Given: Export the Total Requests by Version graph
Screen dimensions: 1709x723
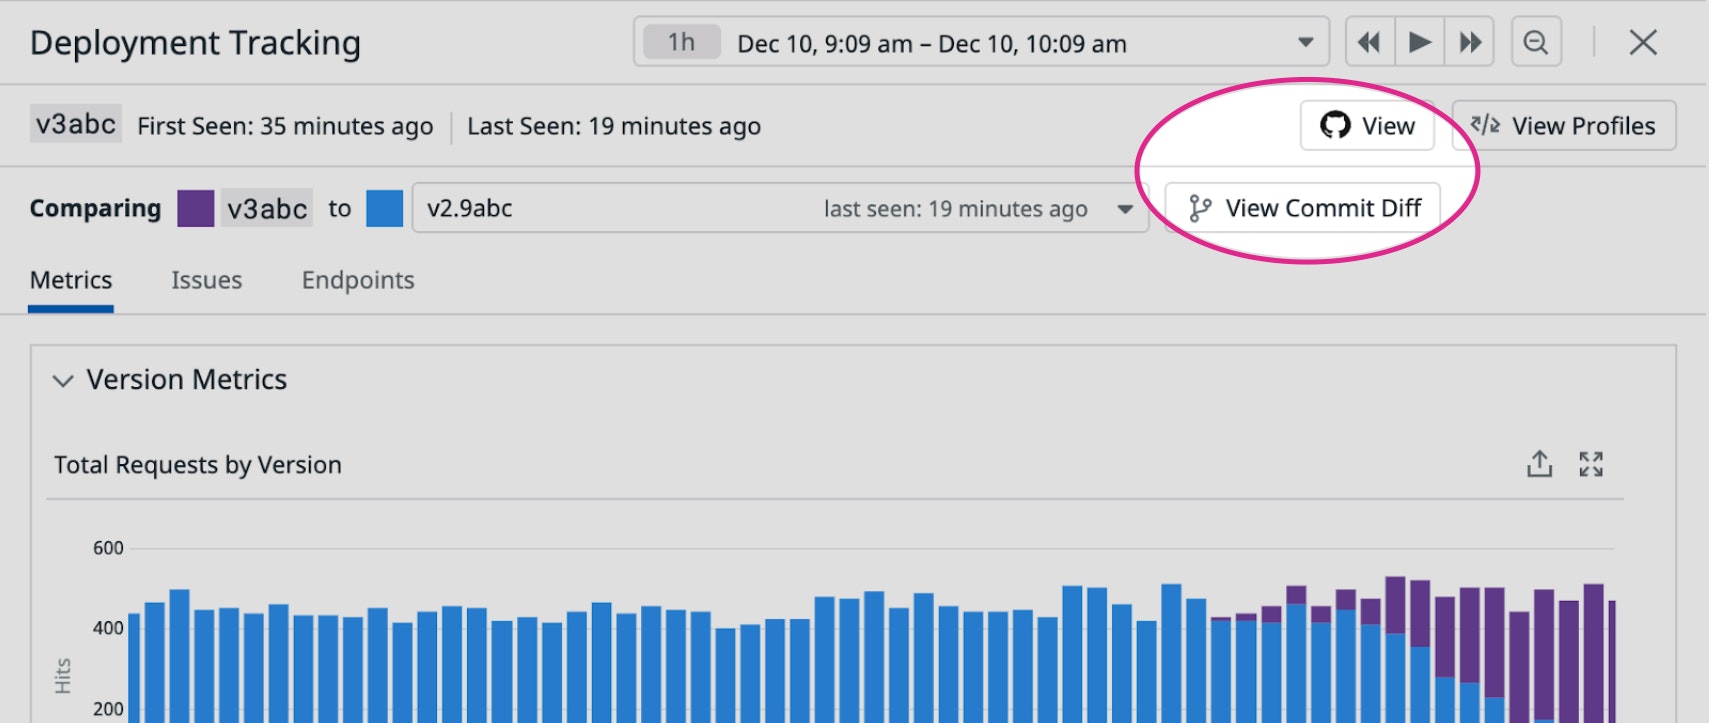Looking at the screenshot, I should click(1539, 464).
